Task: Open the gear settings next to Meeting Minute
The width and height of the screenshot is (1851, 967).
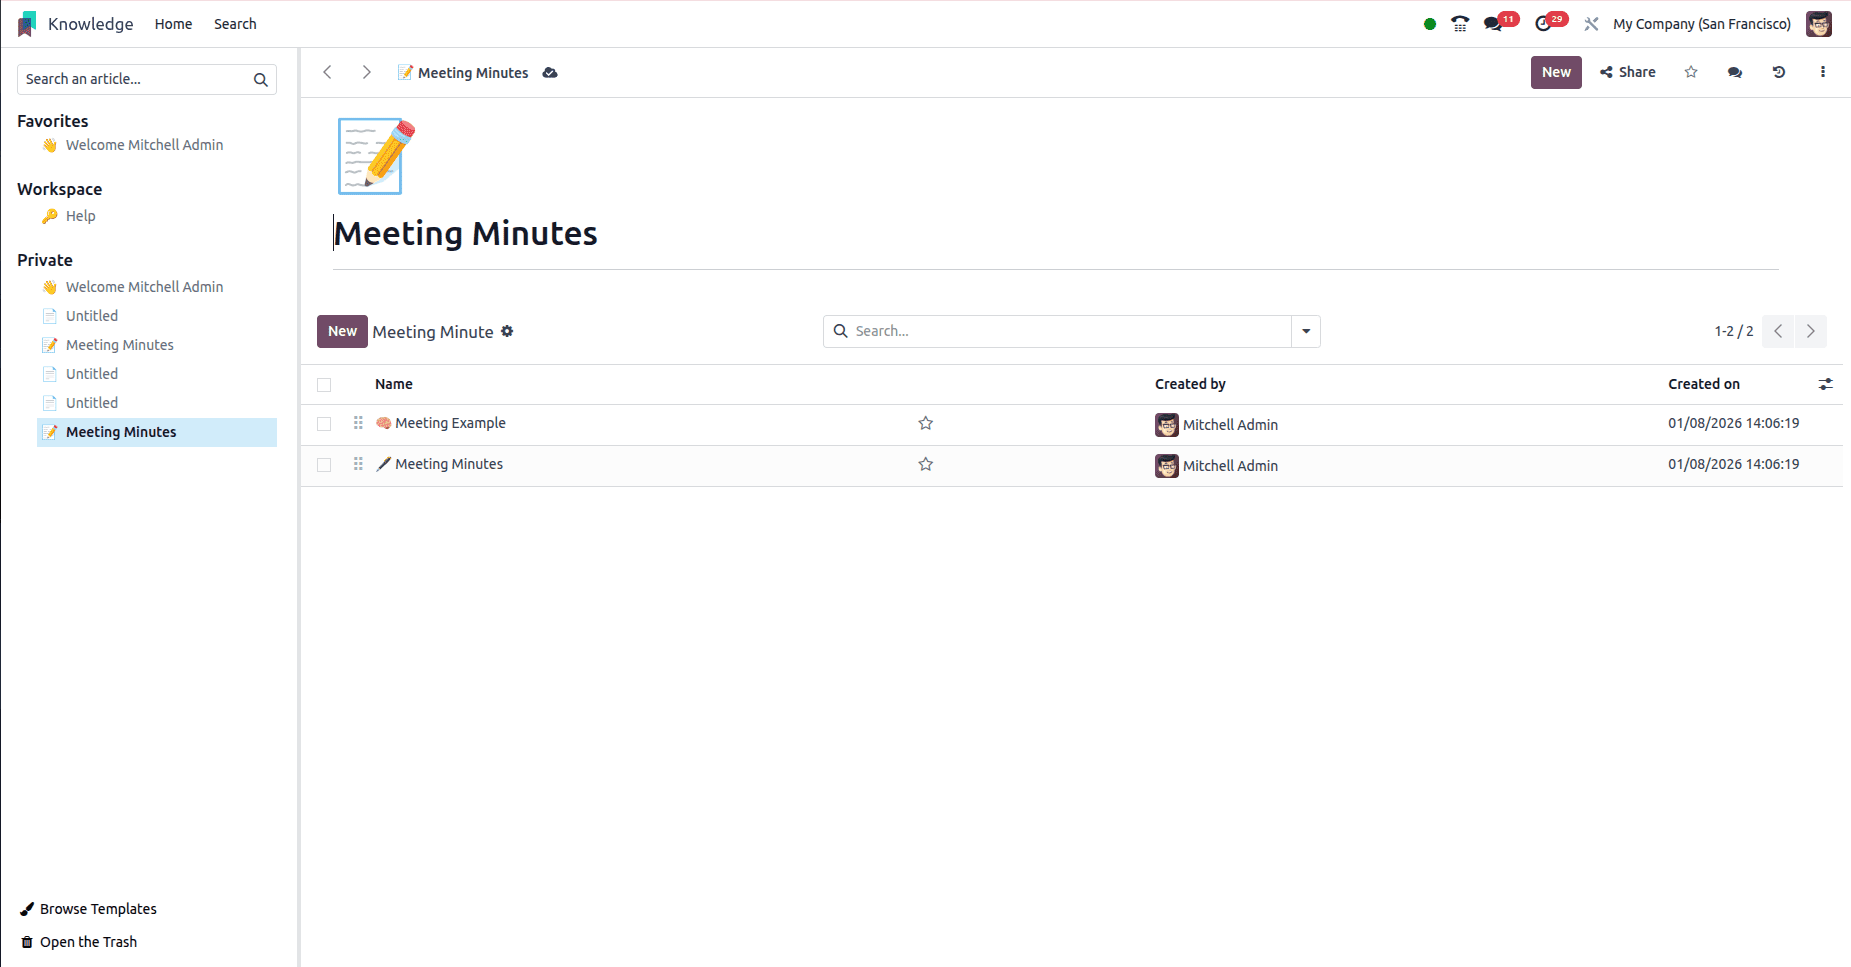Action: point(507,331)
